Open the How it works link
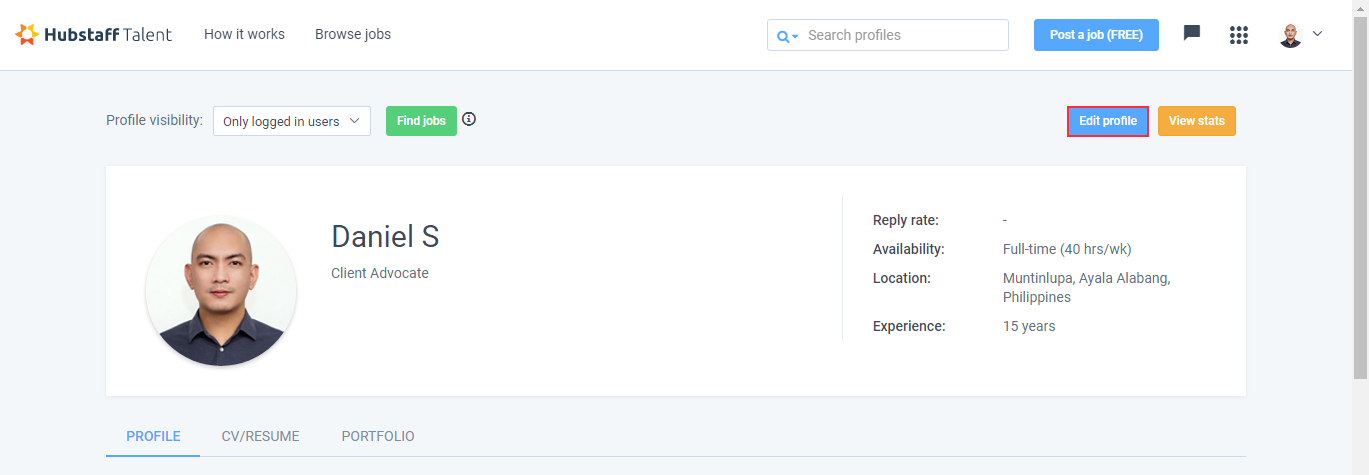This screenshot has width=1369, height=475. coord(244,34)
